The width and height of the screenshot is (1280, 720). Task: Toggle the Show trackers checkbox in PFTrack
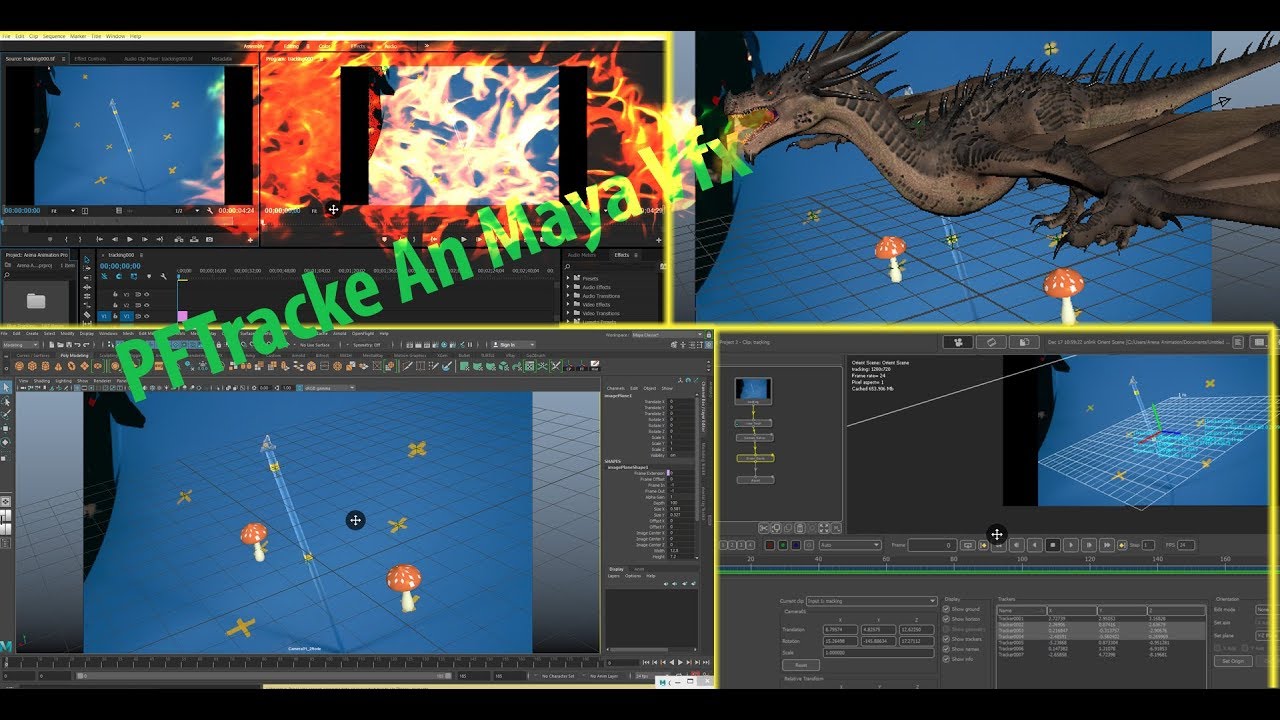pos(946,639)
